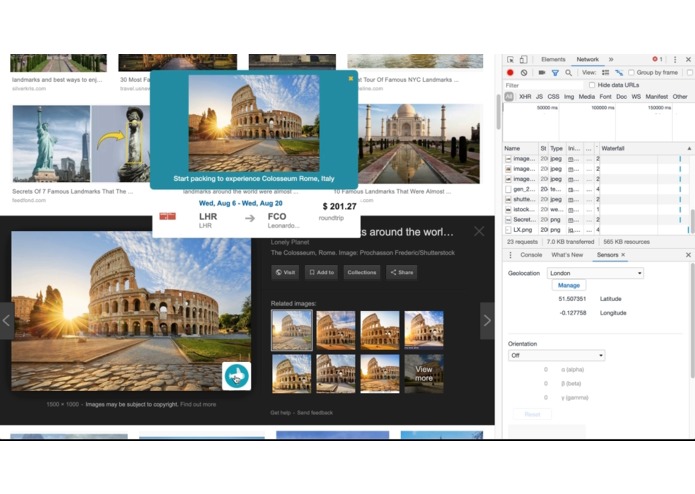
Task: Select the All filter type
Action: click(509, 97)
